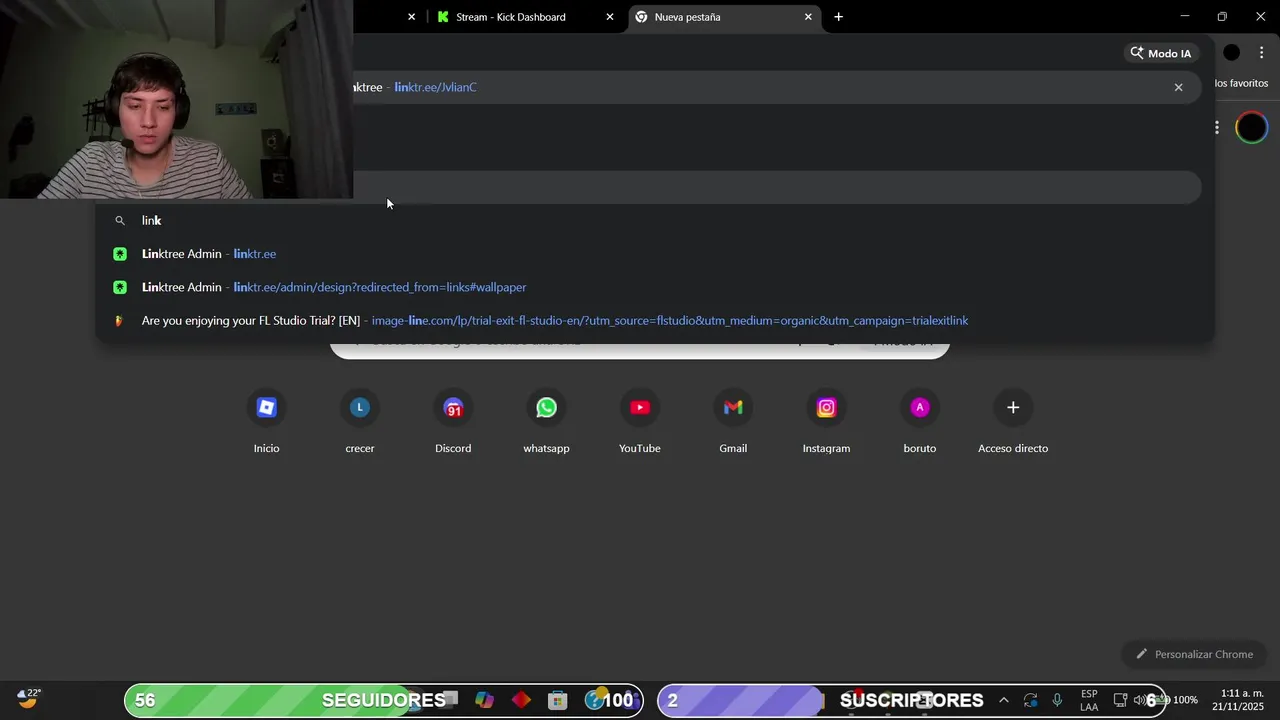This screenshot has width=1280, height=720.
Task: Remove the linktr.ee/JvlianC suggestion with X
Action: pyautogui.click(x=1178, y=87)
